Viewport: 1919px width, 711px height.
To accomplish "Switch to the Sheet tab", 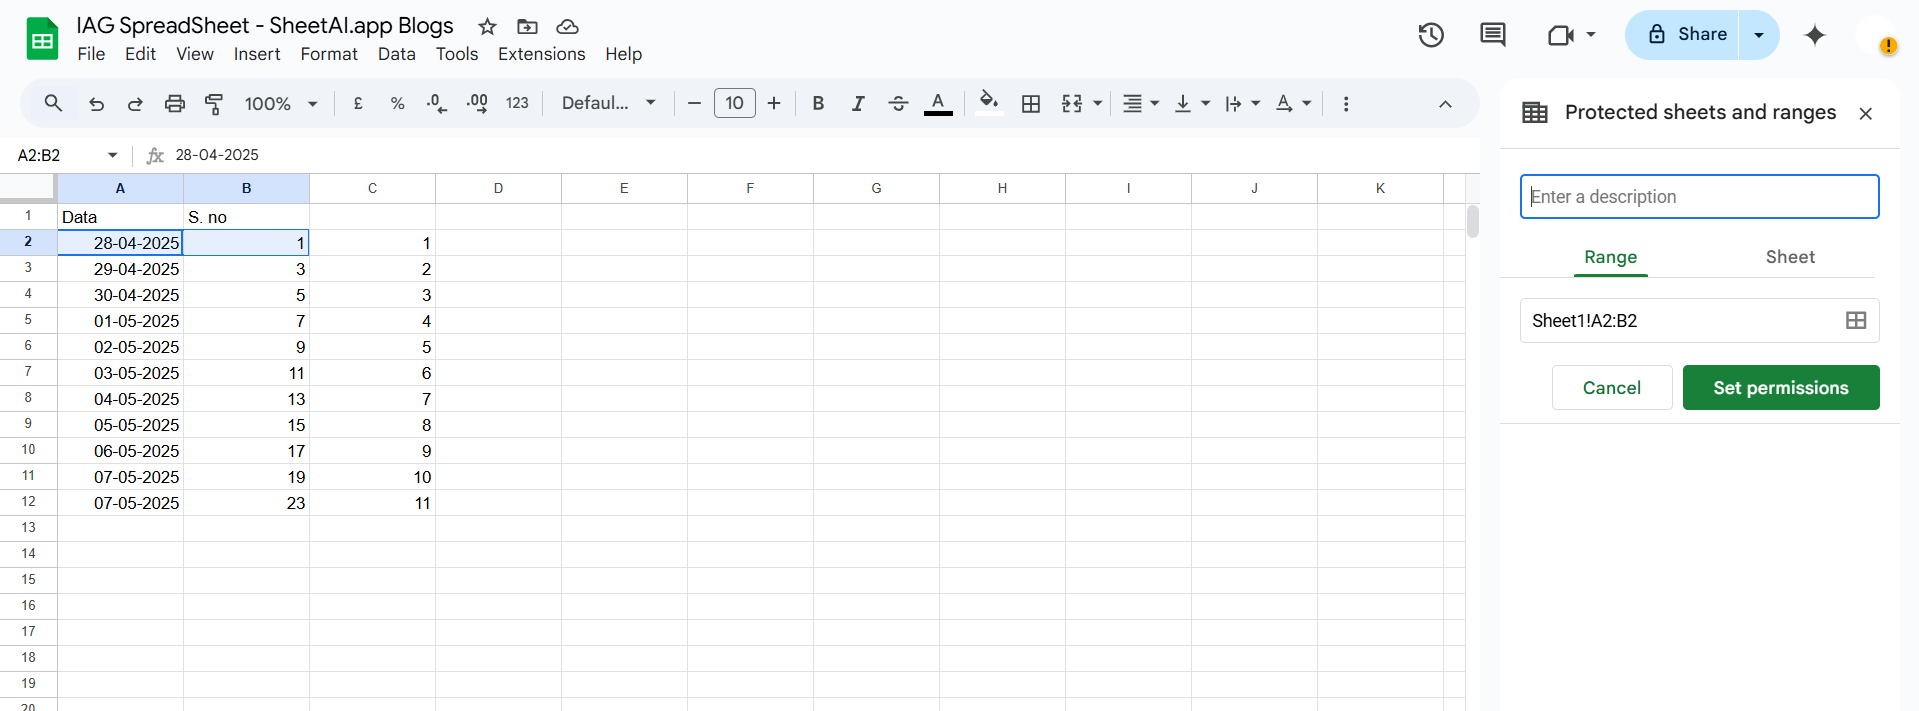I will pos(1790,257).
